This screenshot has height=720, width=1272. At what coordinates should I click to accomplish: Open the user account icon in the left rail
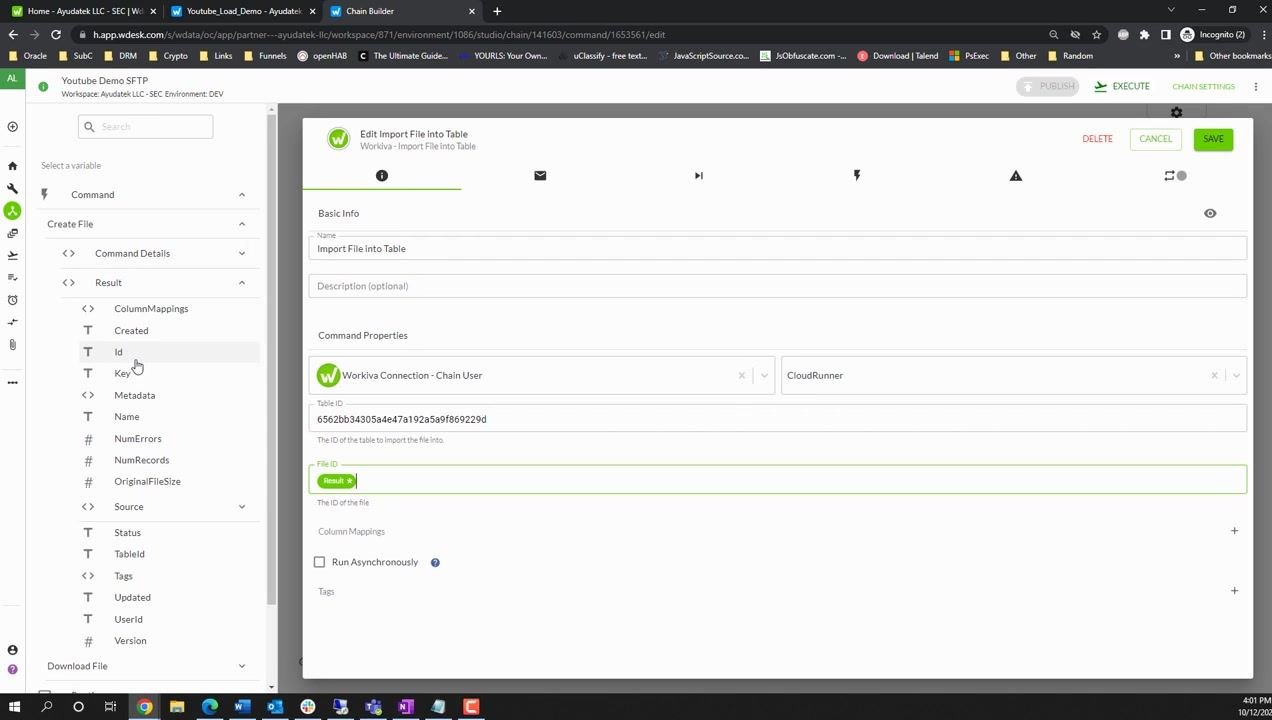point(12,650)
